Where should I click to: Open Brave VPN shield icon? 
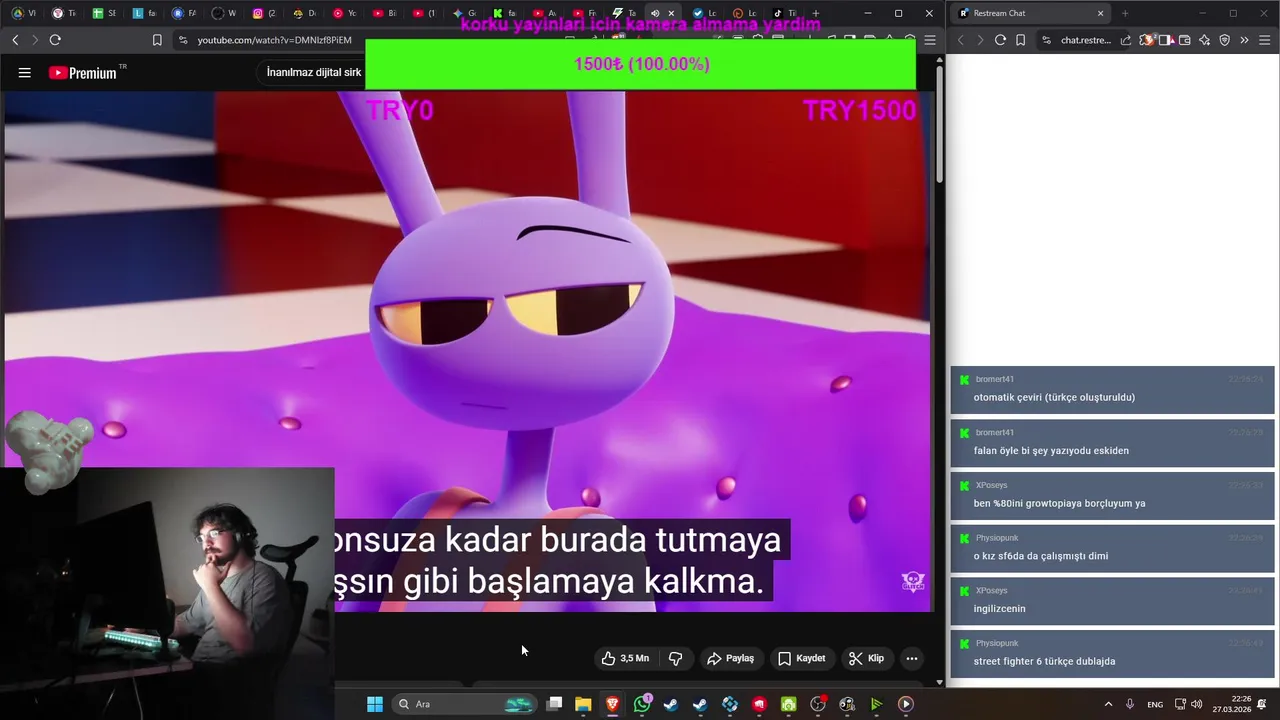coord(1224,40)
